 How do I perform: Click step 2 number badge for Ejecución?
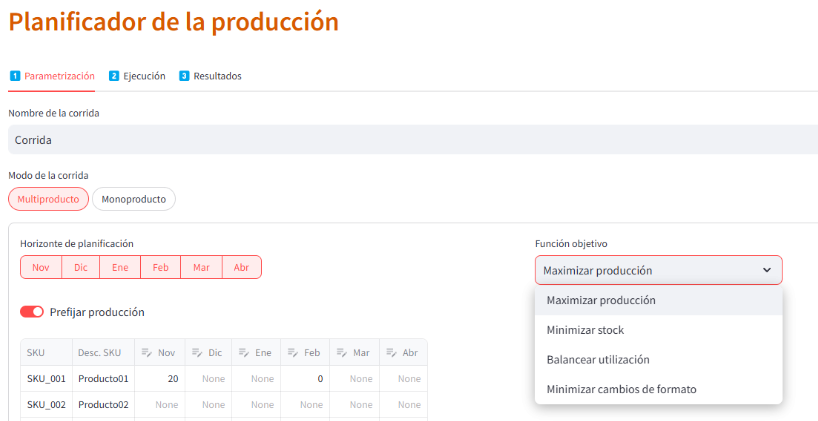point(114,76)
